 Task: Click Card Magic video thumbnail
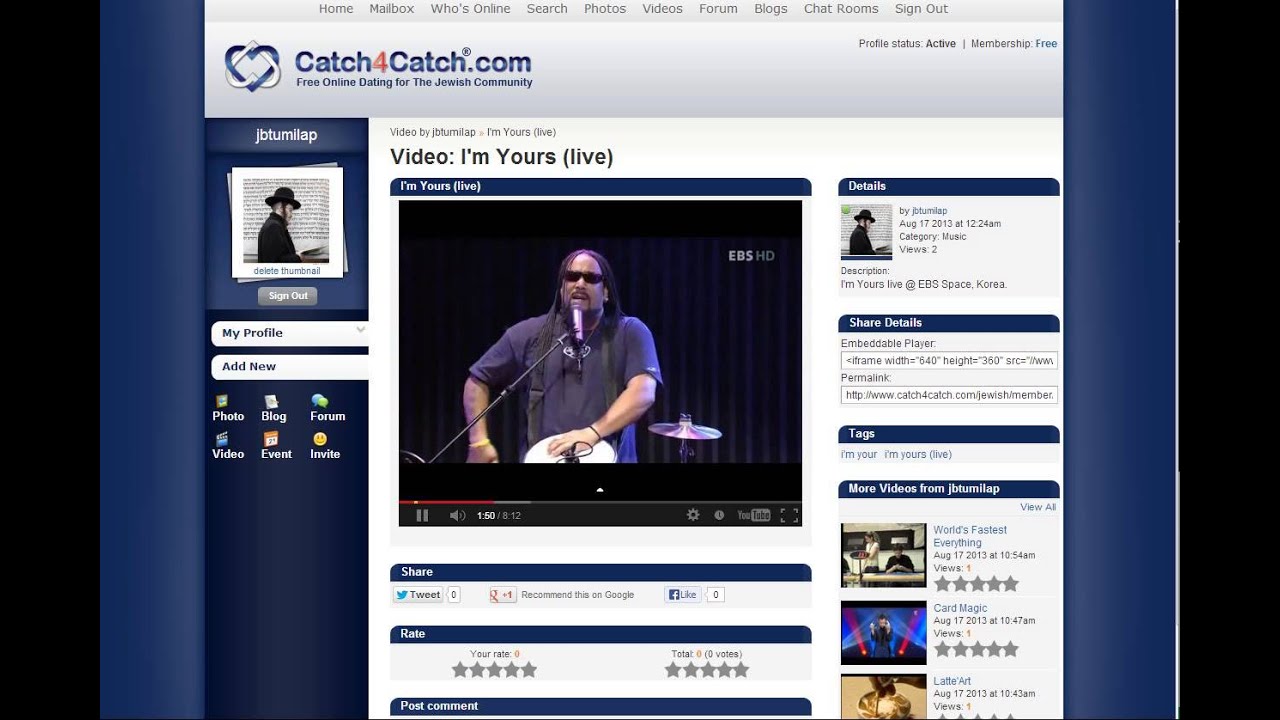pos(884,633)
